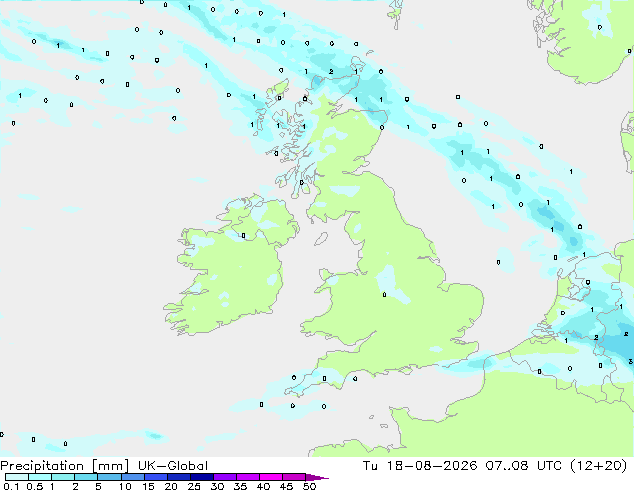
Task: Select the "5" legend scale label
Action: point(98,486)
